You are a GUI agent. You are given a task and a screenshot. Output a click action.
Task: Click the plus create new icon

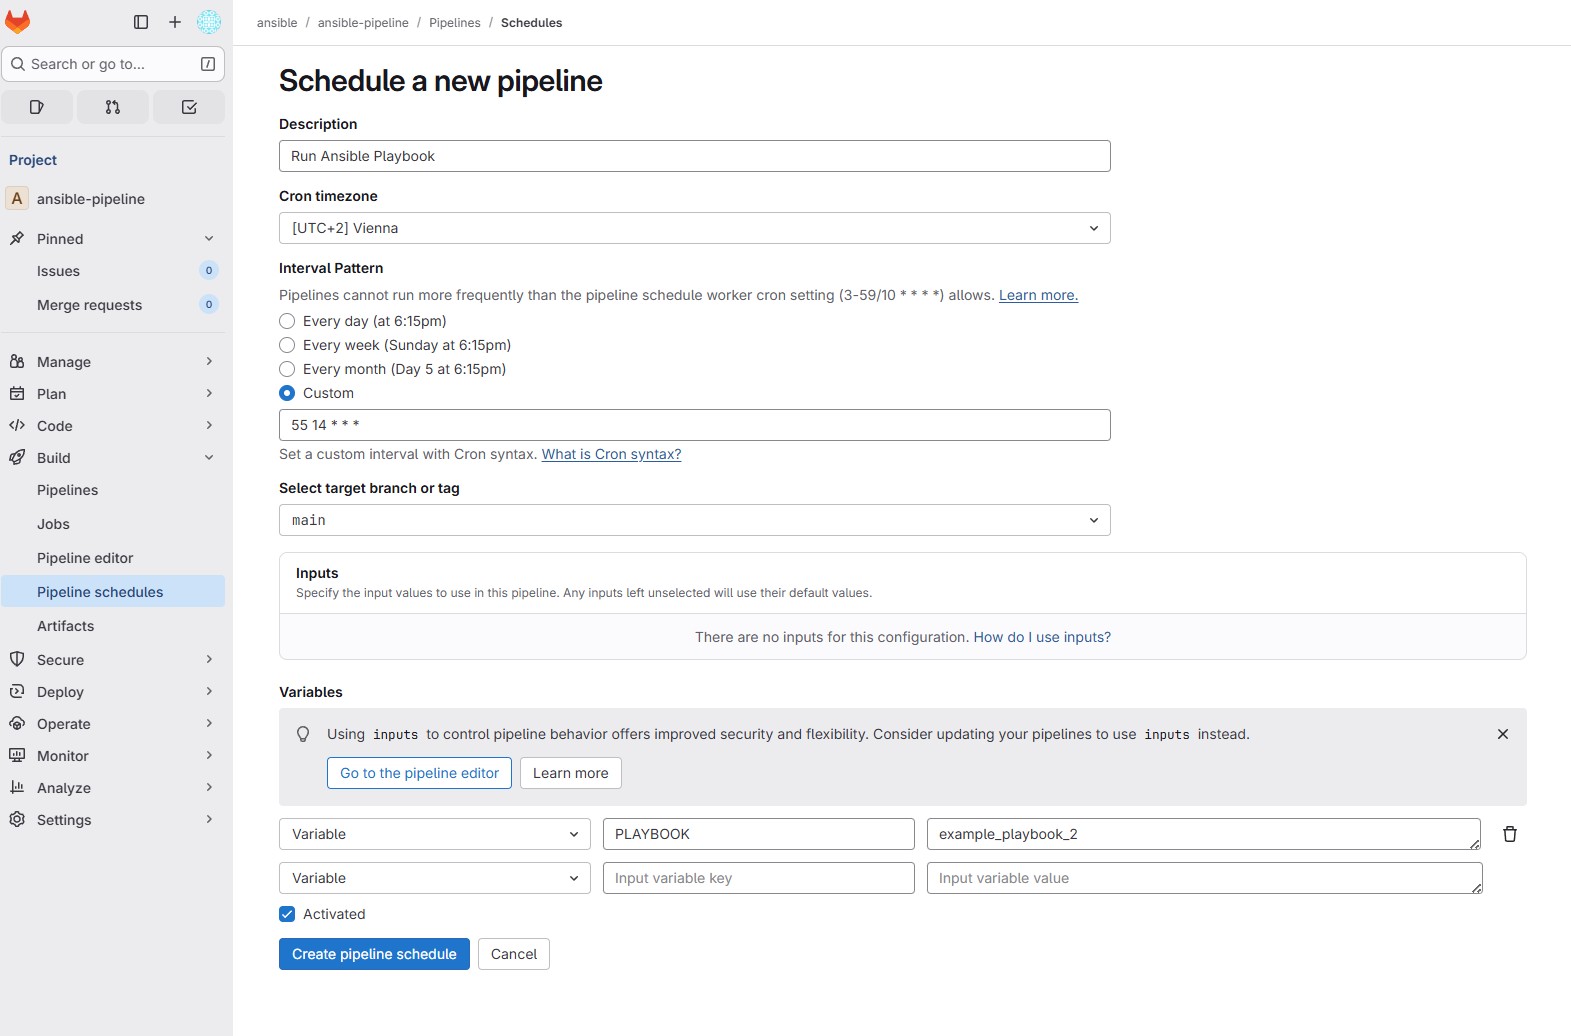point(175,22)
